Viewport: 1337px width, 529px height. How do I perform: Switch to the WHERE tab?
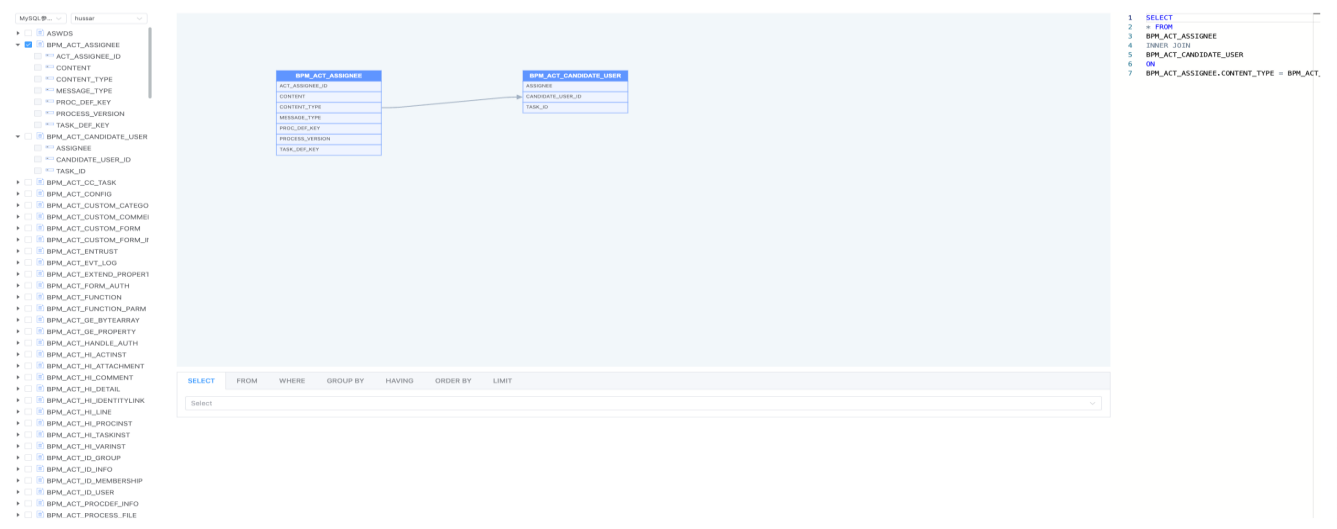click(x=292, y=381)
